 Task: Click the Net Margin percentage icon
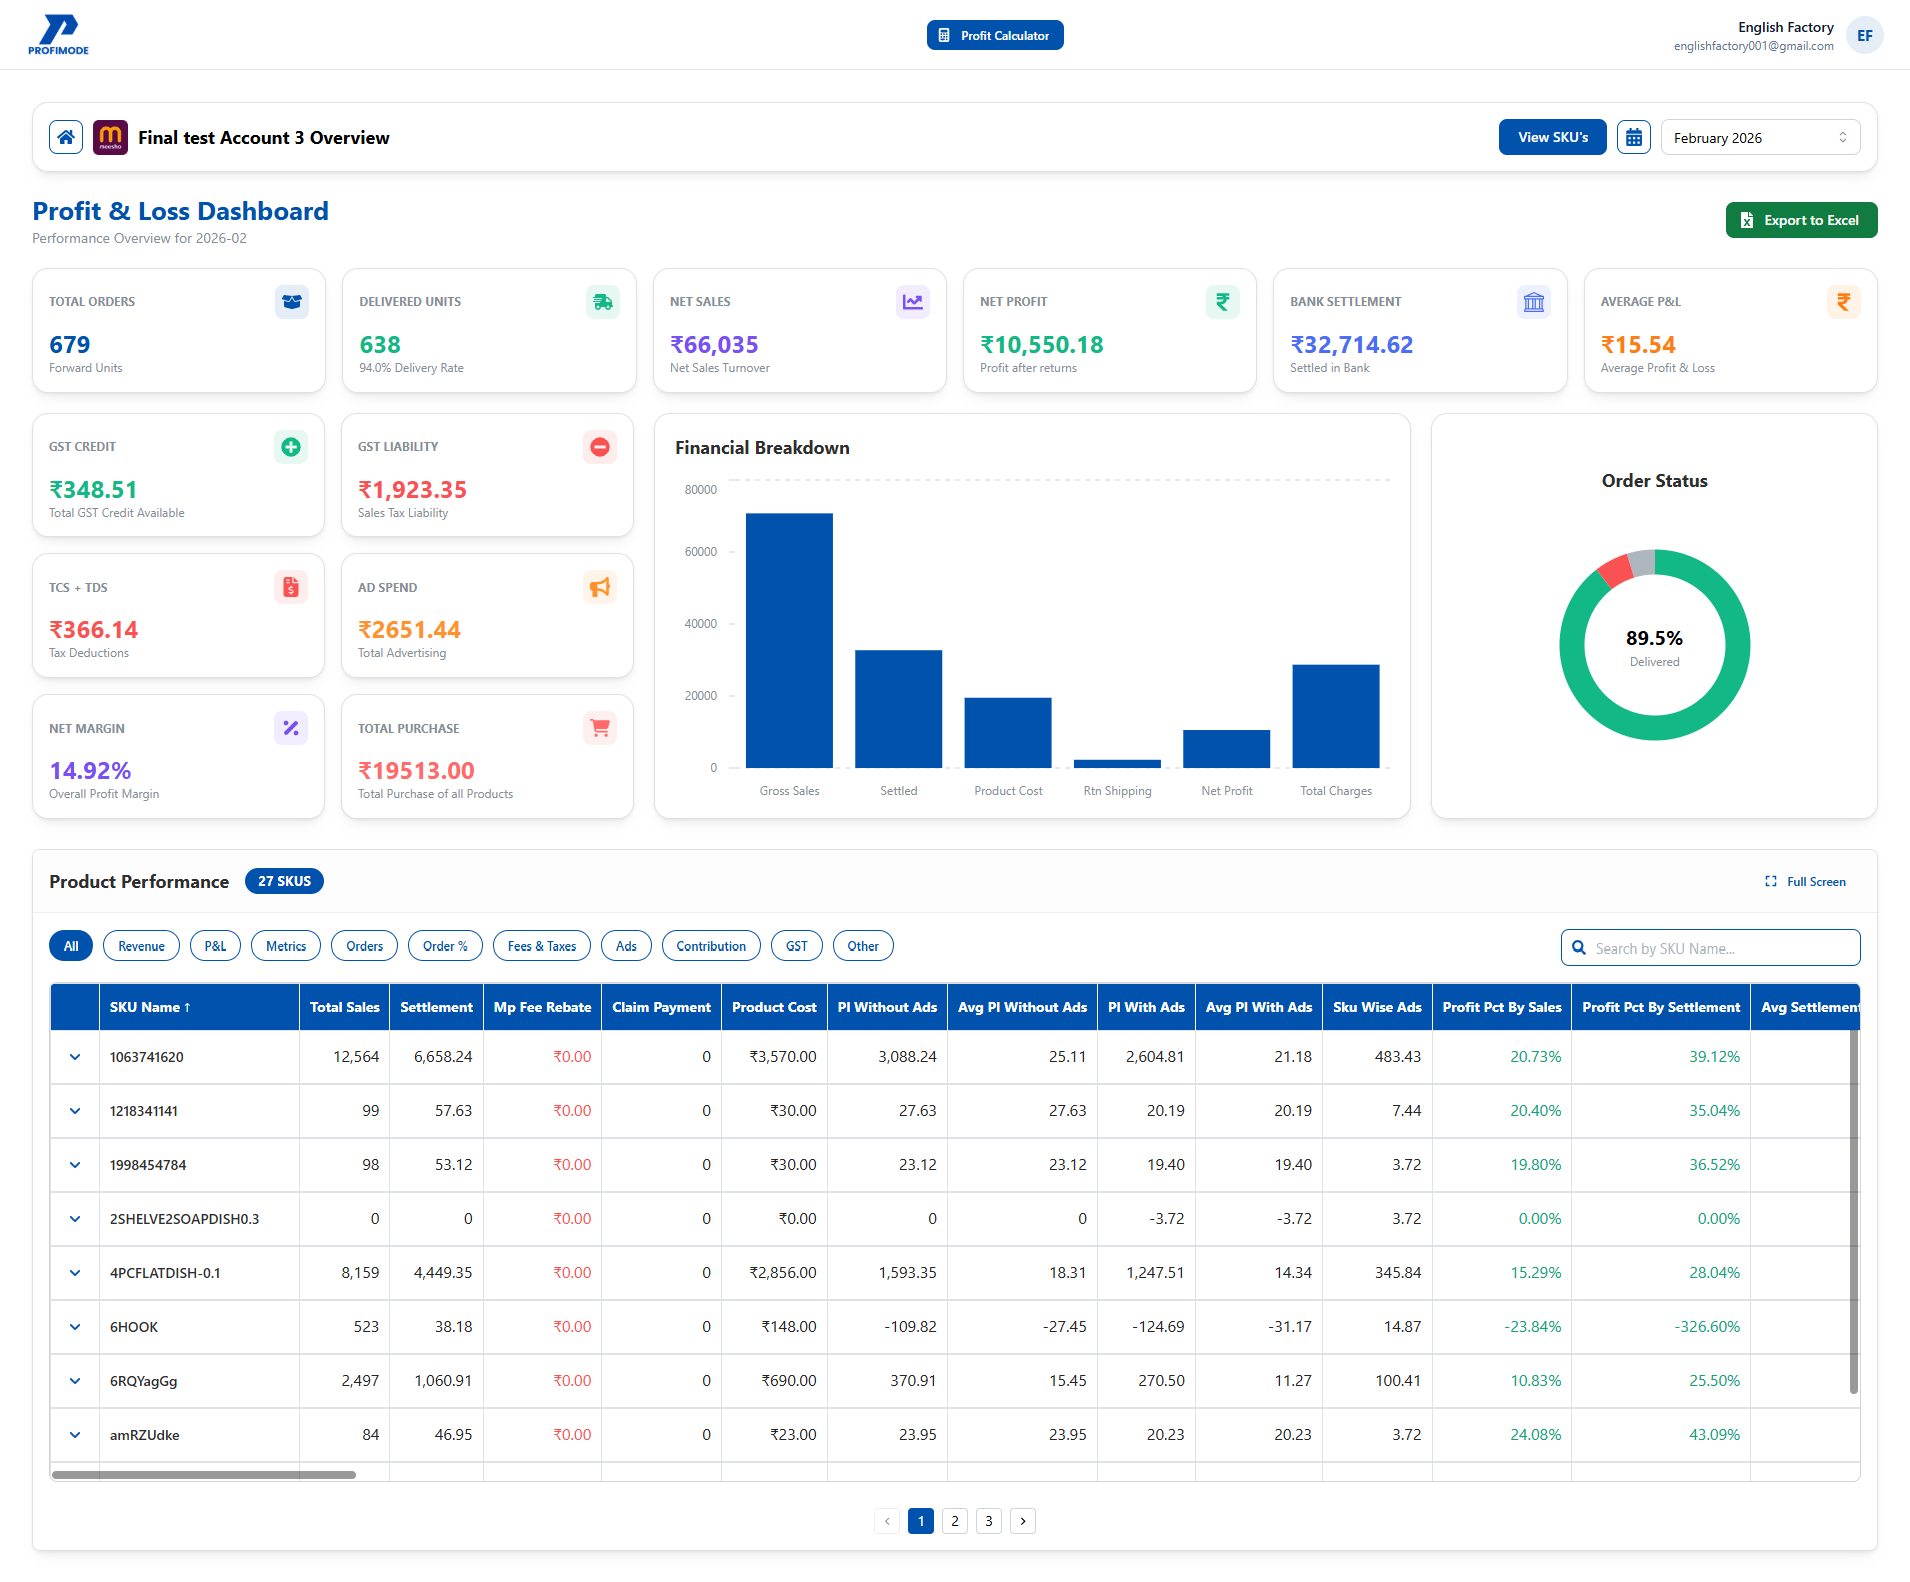click(x=291, y=728)
